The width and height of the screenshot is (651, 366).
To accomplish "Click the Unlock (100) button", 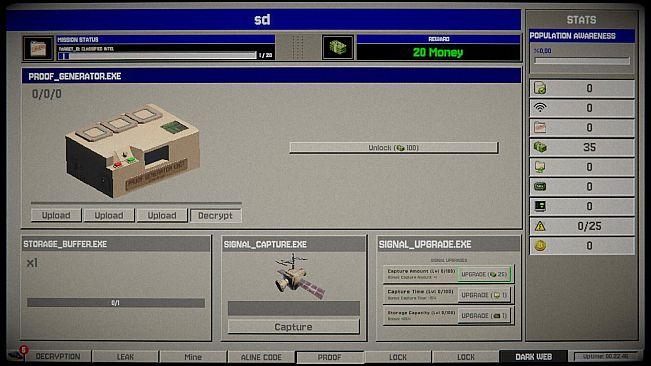I will (x=394, y=148).
